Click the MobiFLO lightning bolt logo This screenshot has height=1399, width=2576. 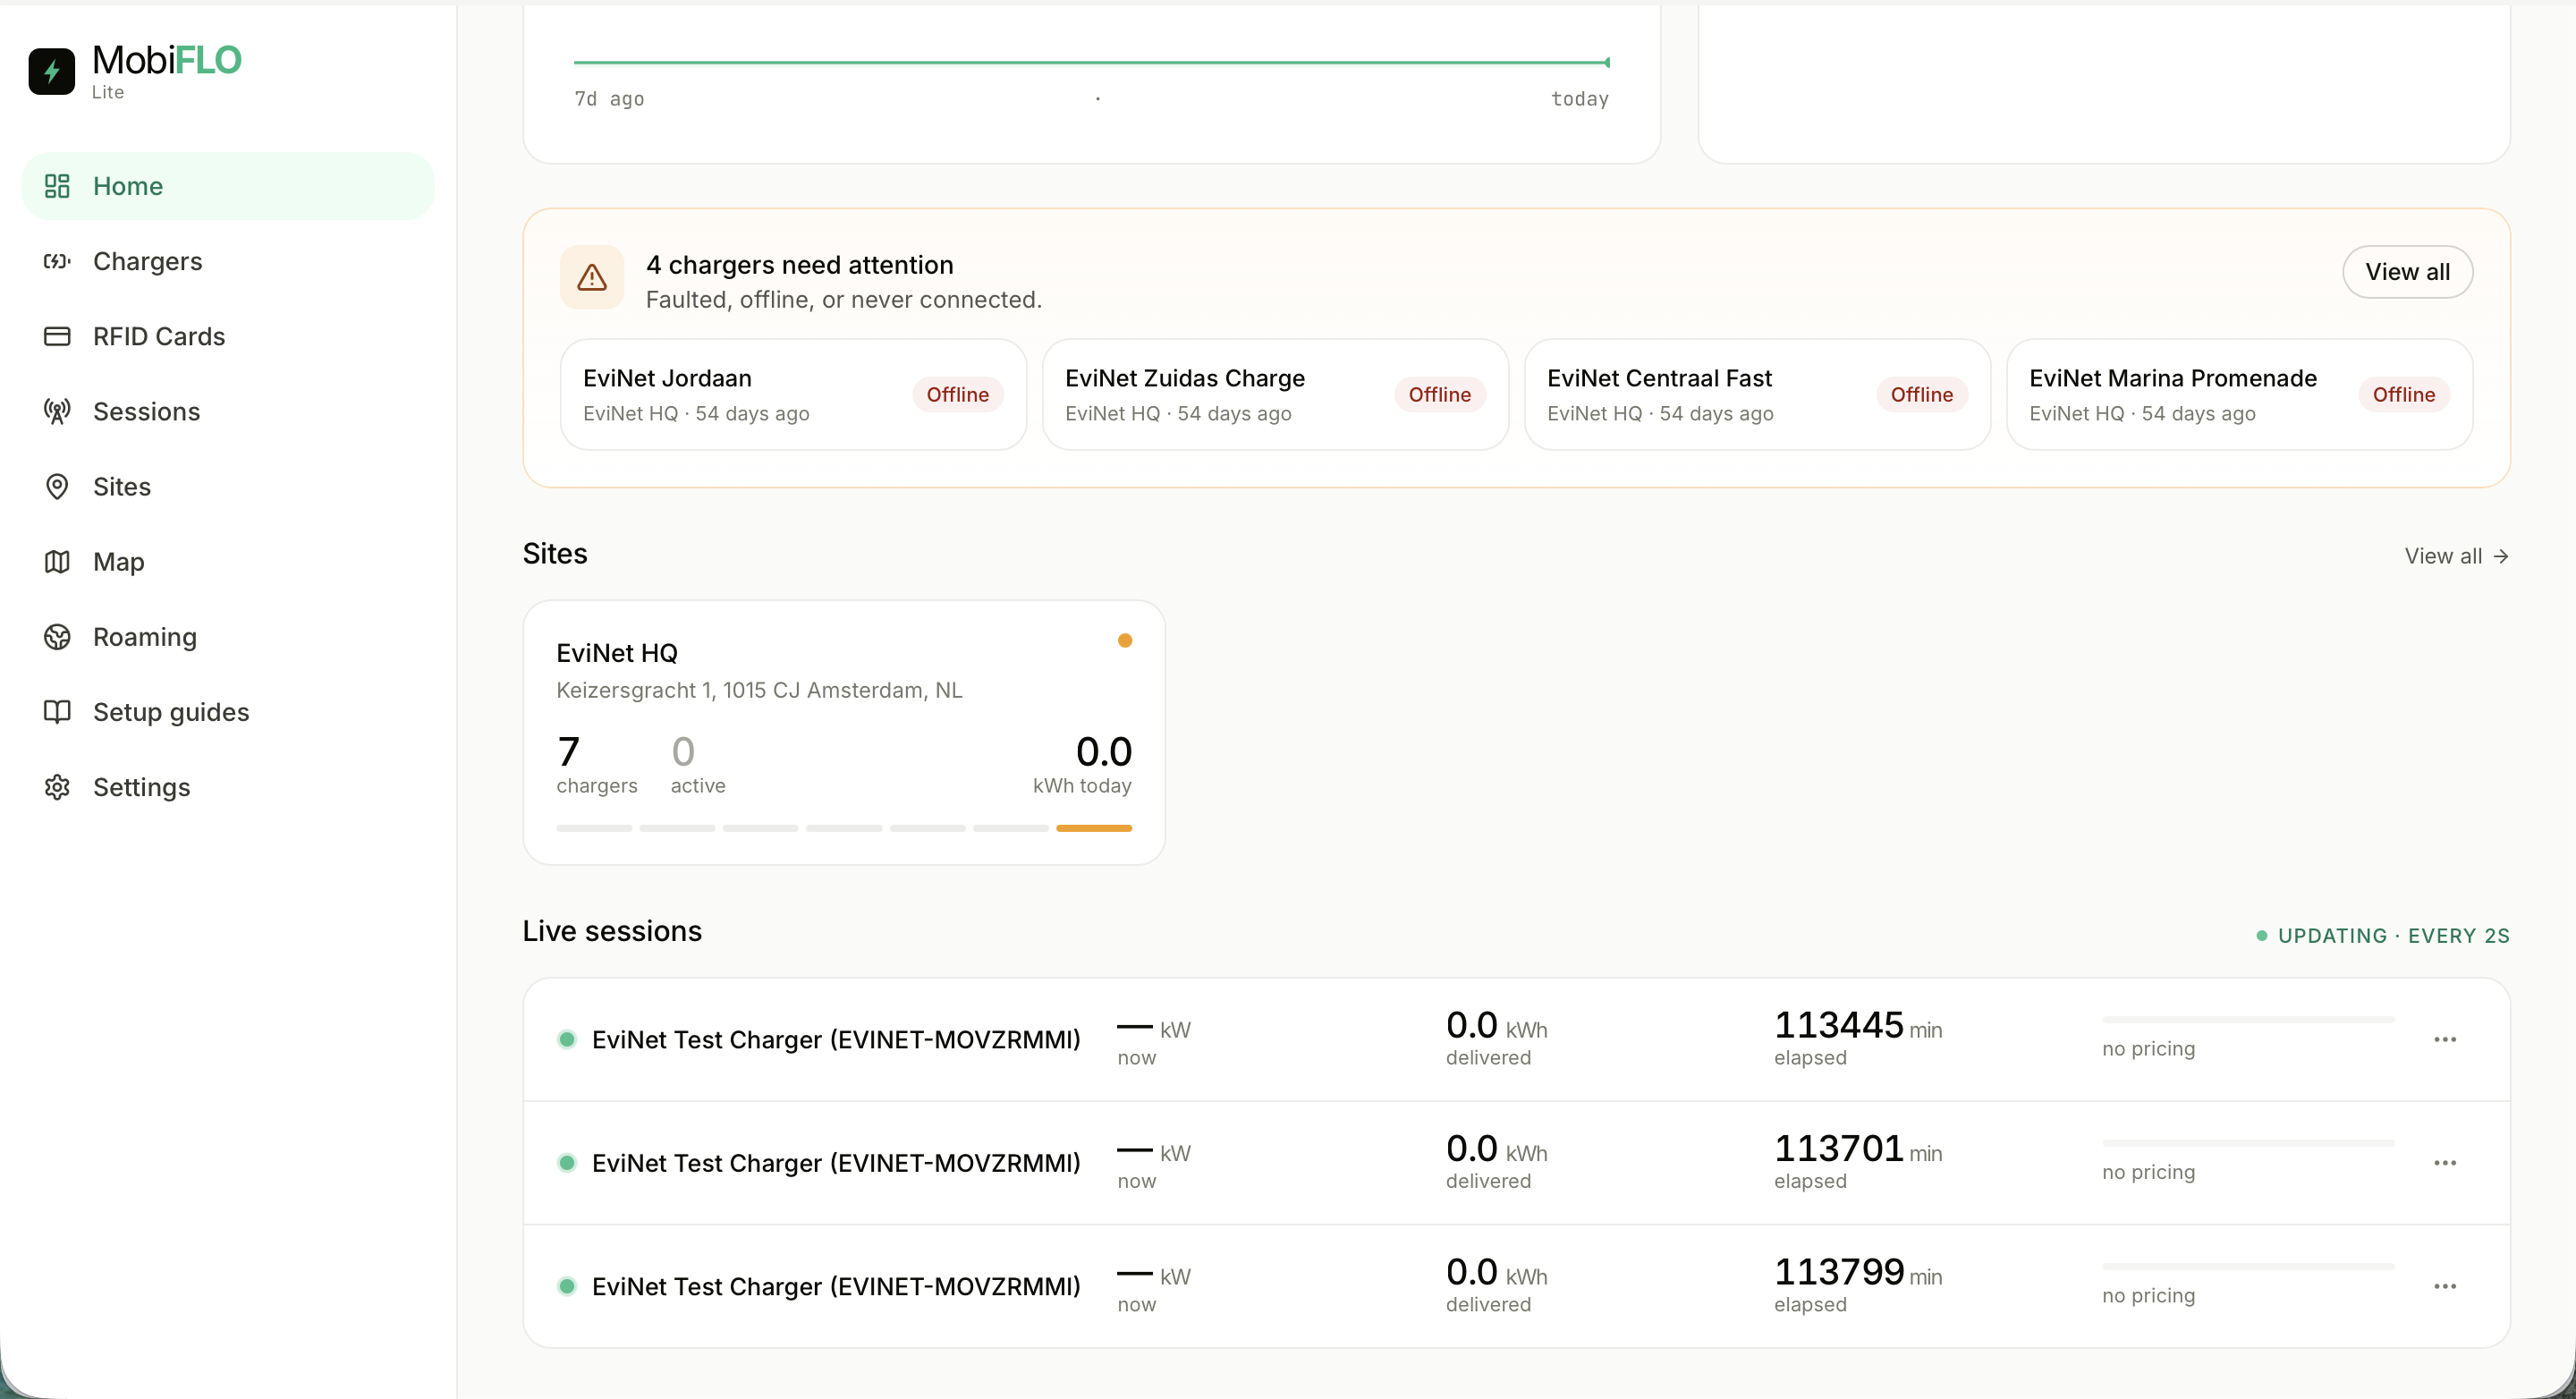point(52,71)
